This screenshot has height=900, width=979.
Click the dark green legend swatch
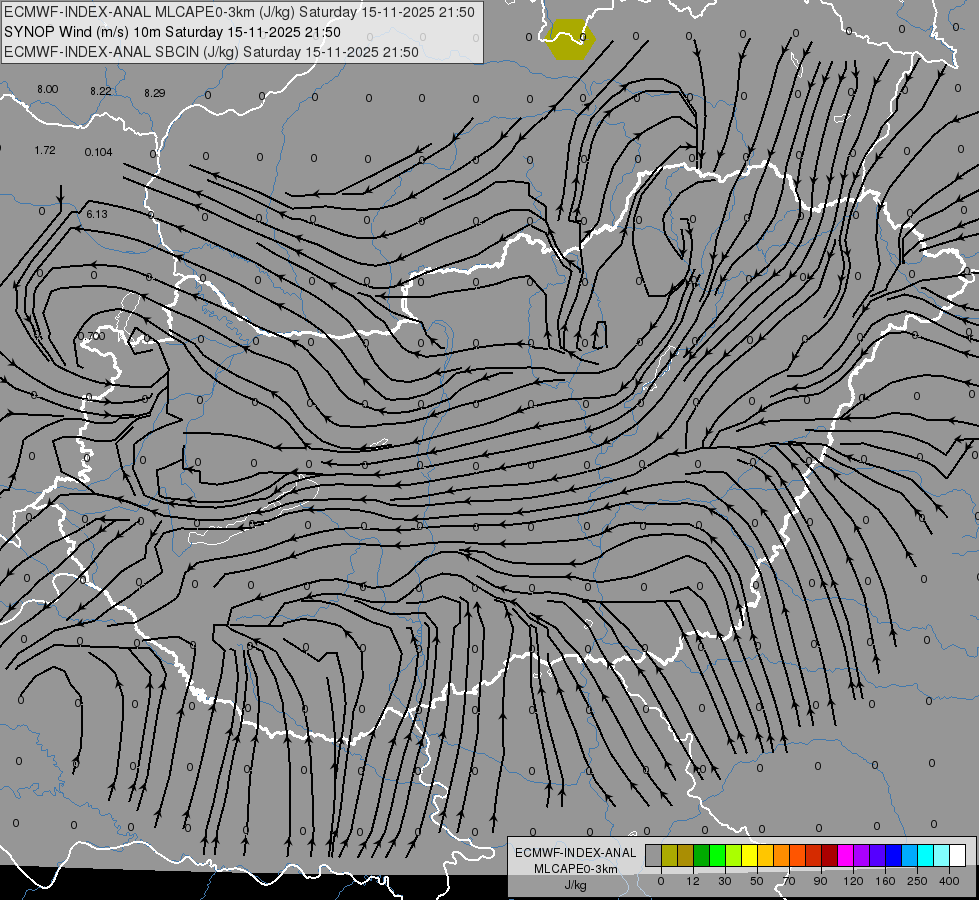point(701,856)
